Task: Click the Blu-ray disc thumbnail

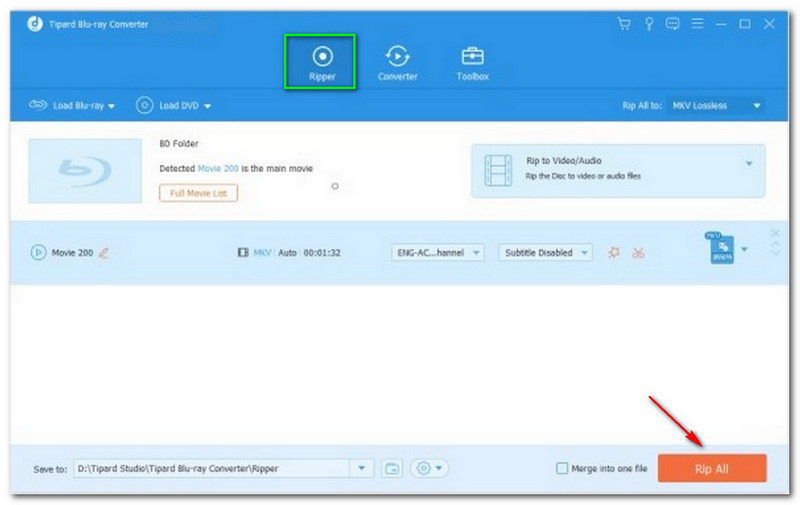Action: [x=85, y=171]
